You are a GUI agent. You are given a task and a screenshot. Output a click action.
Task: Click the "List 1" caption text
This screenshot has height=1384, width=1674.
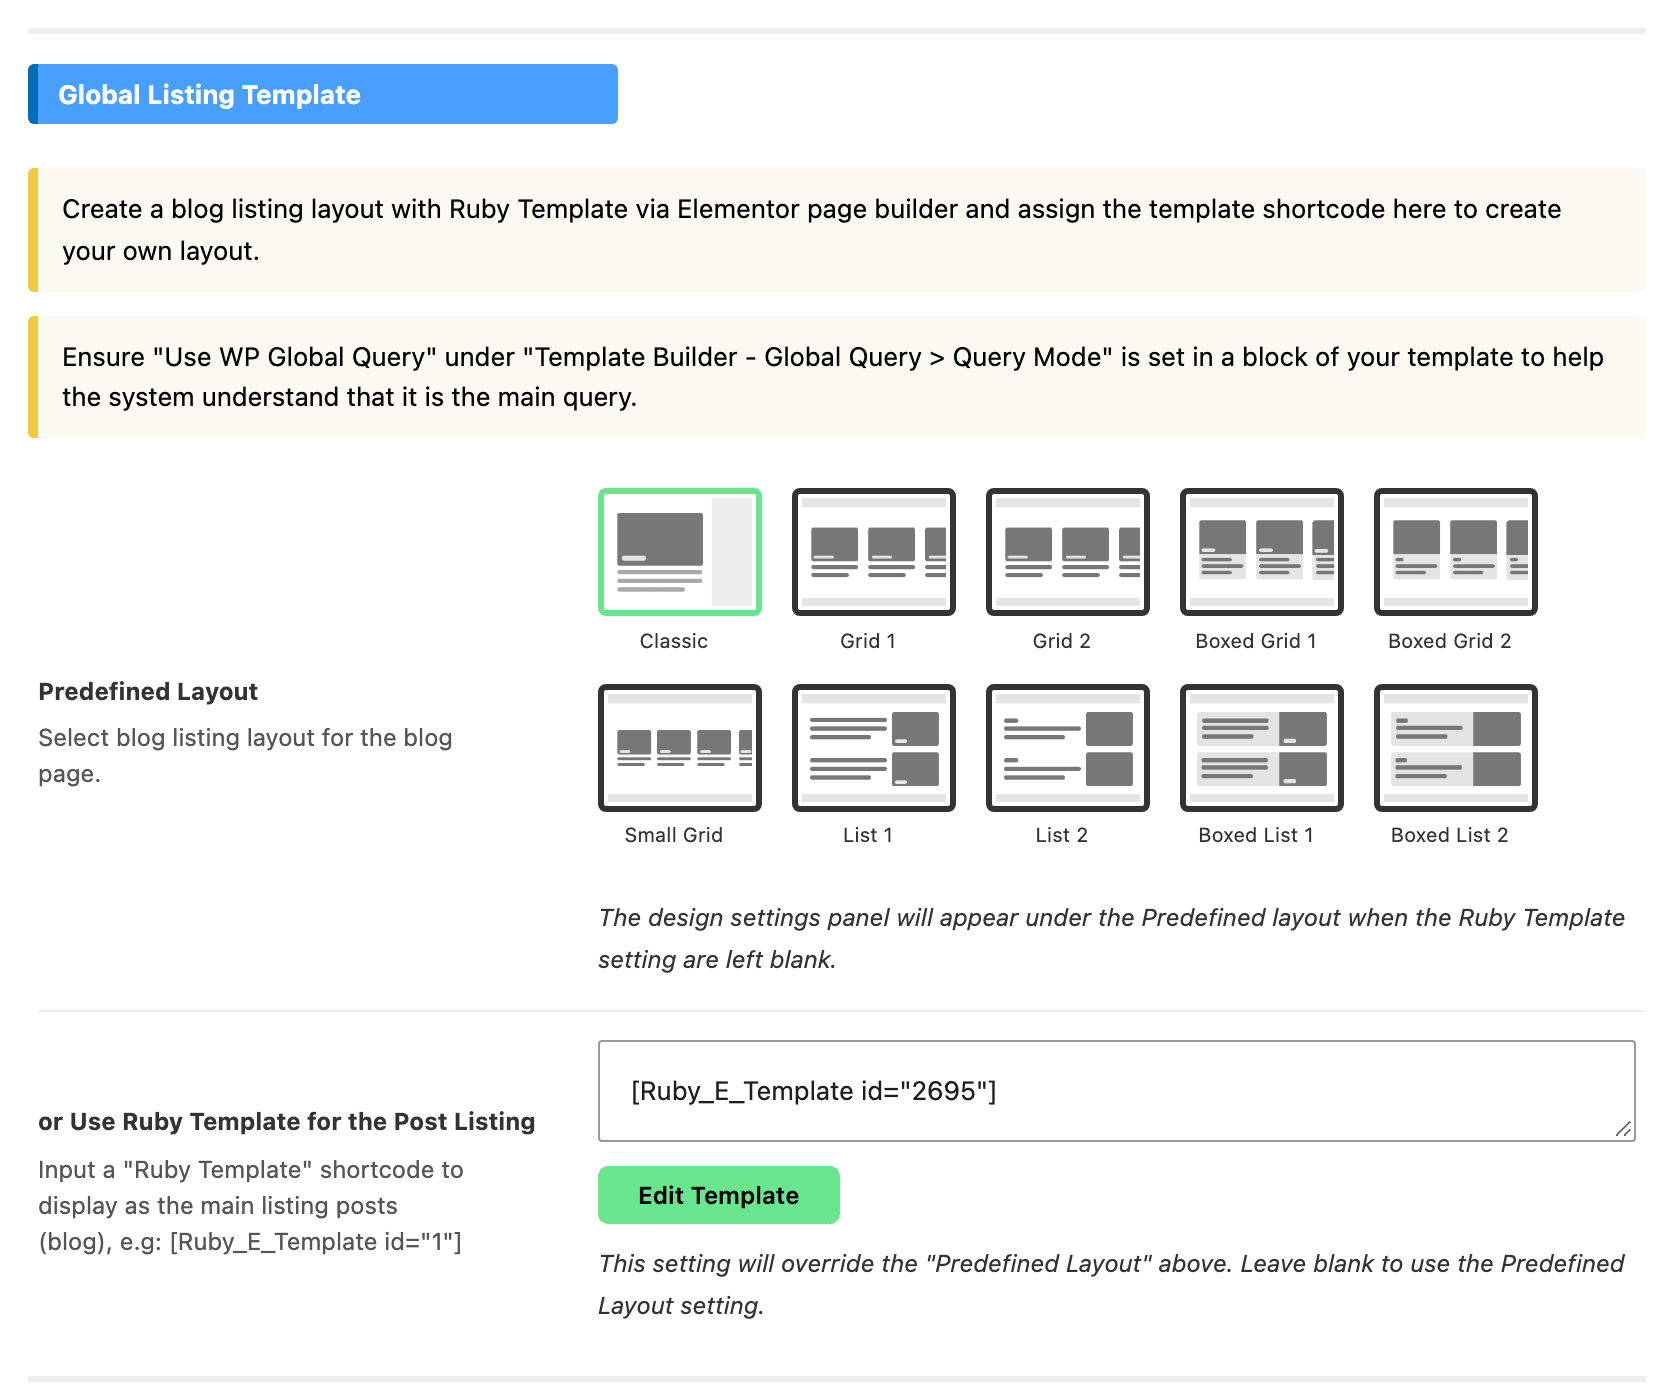(x=868, y=835)
